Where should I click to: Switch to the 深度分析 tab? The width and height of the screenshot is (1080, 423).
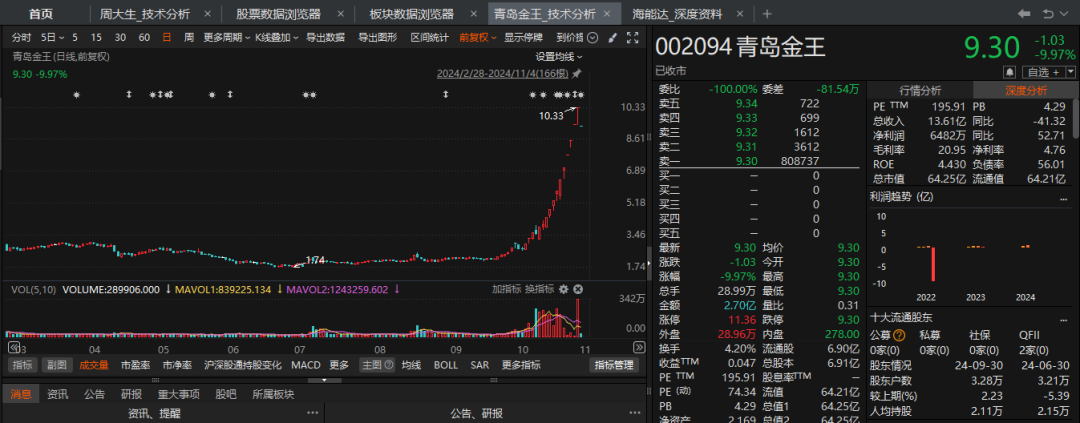click(1026, 90)
